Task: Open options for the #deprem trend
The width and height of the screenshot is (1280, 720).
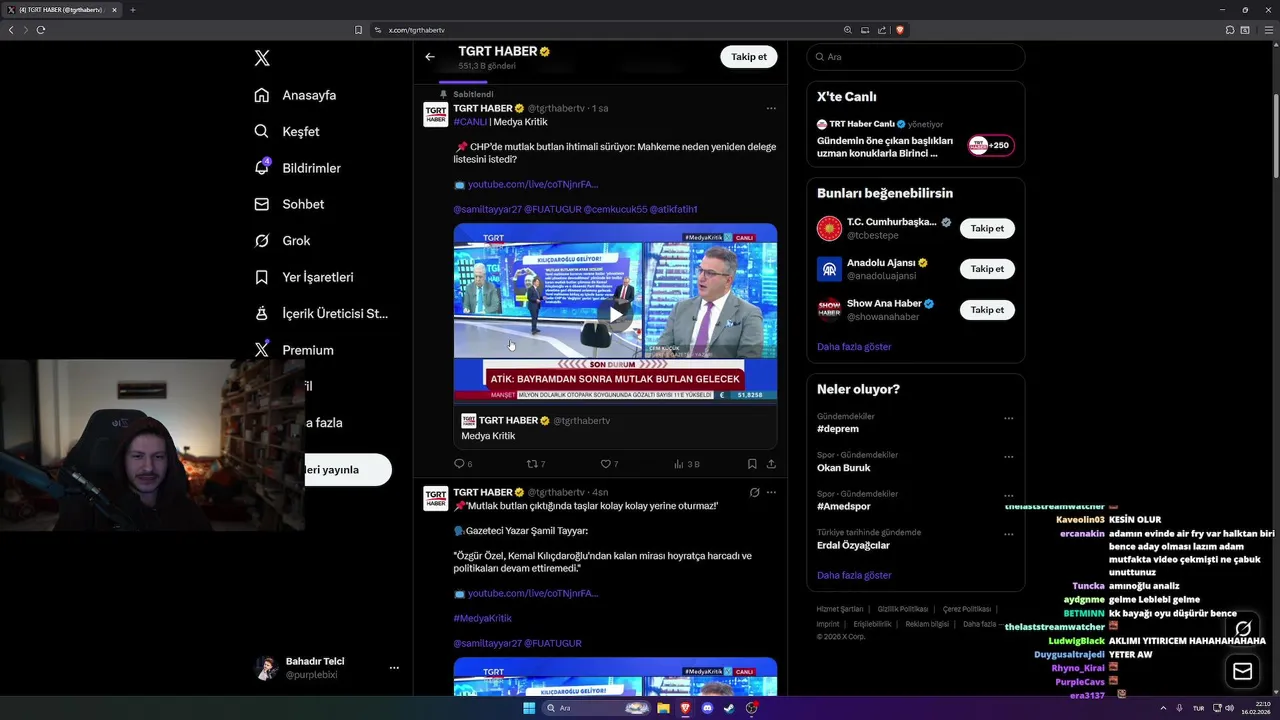Action: click(x=1008, y=418)
